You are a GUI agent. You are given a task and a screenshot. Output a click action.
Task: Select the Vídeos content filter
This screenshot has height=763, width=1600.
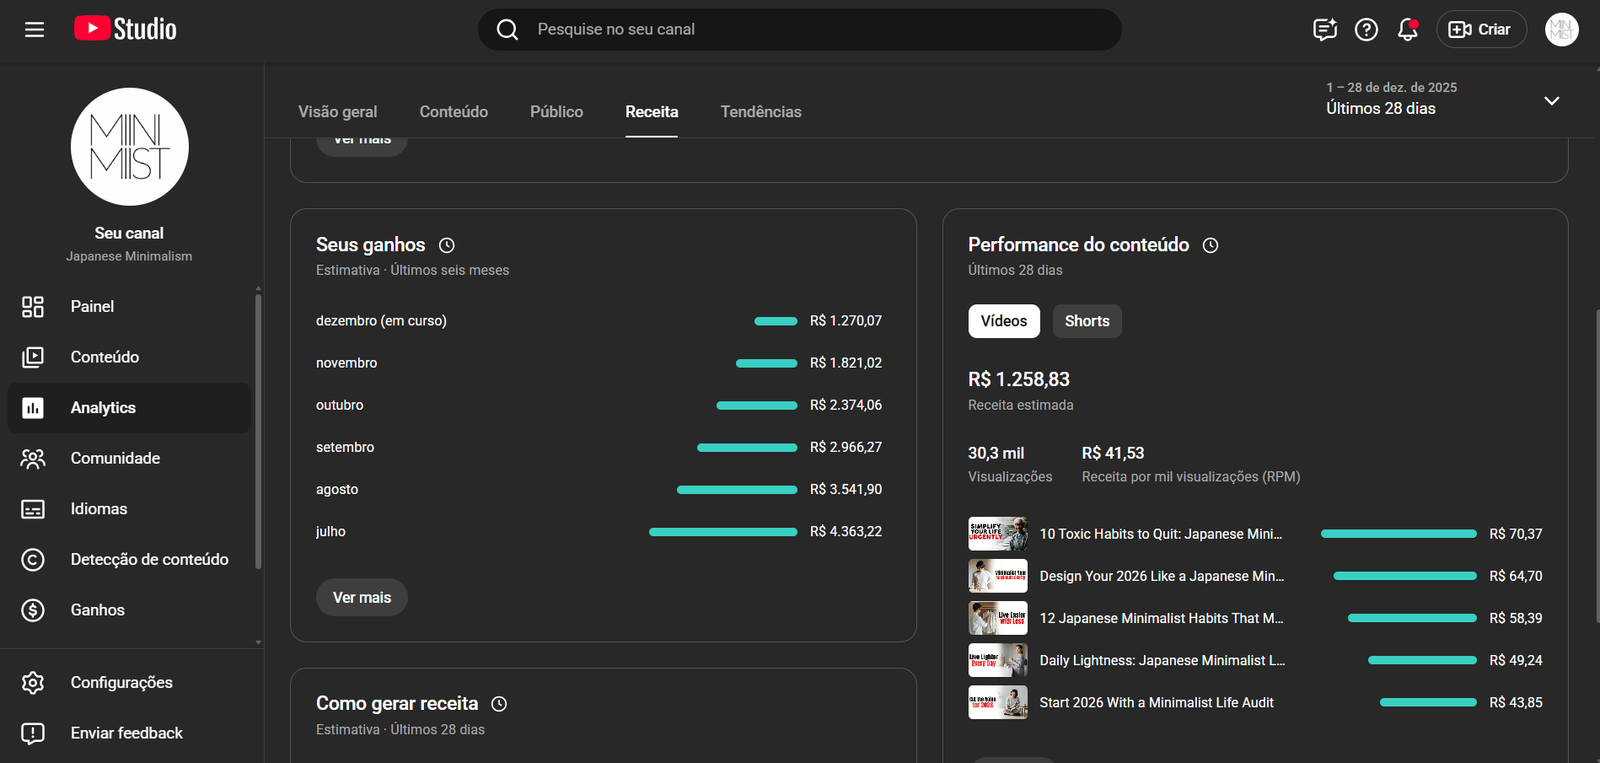pos(1003,321)
